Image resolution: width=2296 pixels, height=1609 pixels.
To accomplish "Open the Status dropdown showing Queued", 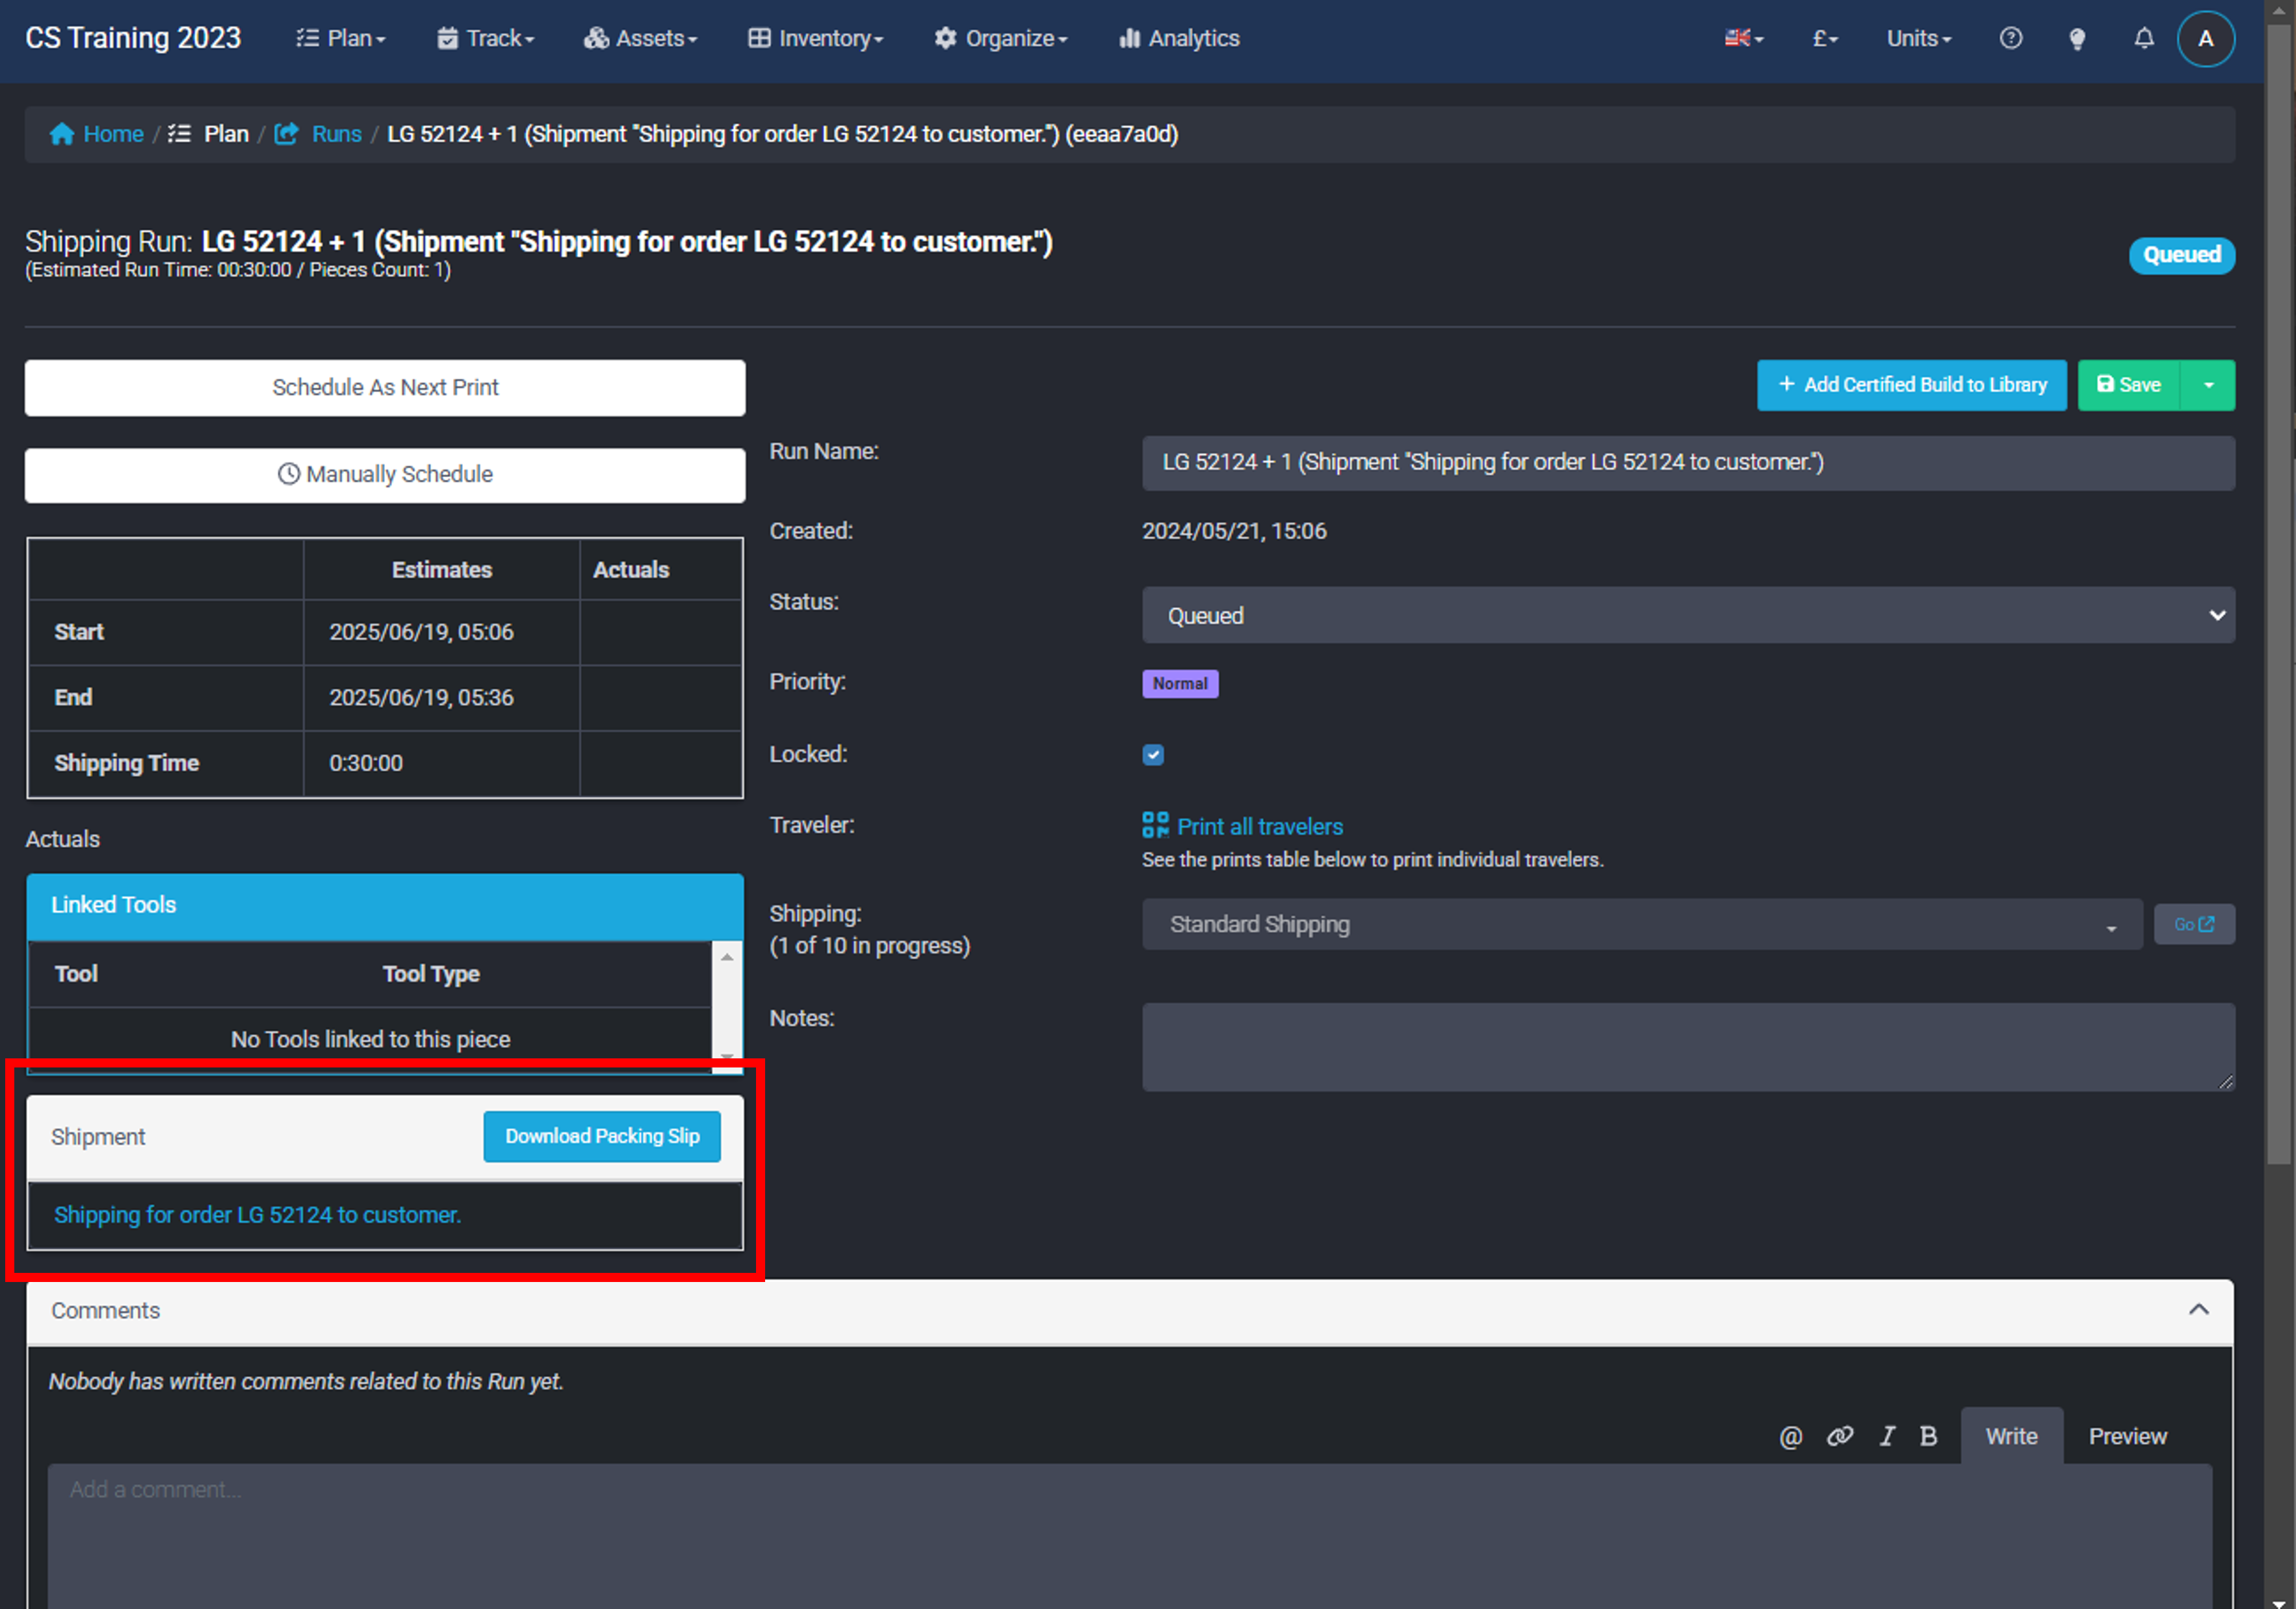I will [x=1688, y=615].
